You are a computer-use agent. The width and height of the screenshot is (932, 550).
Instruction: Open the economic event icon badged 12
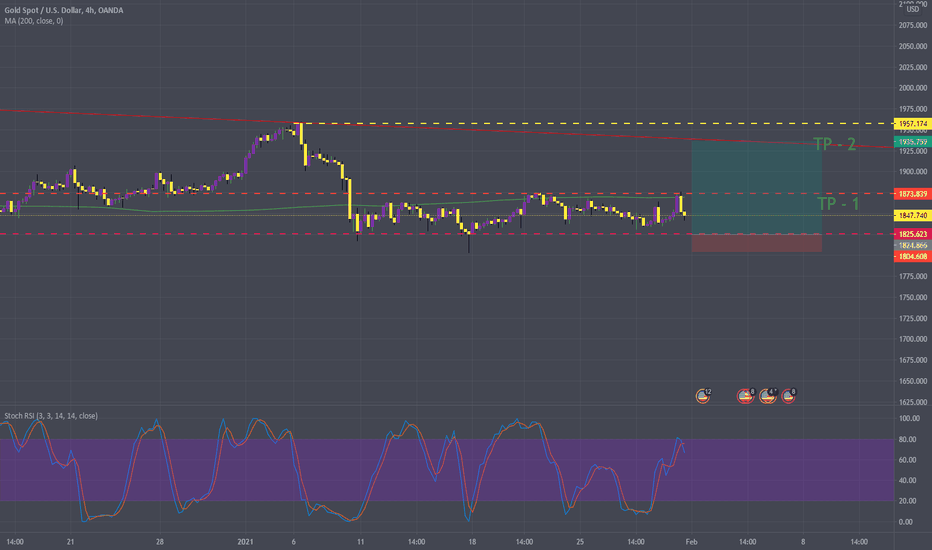click(x=703, y=395)
